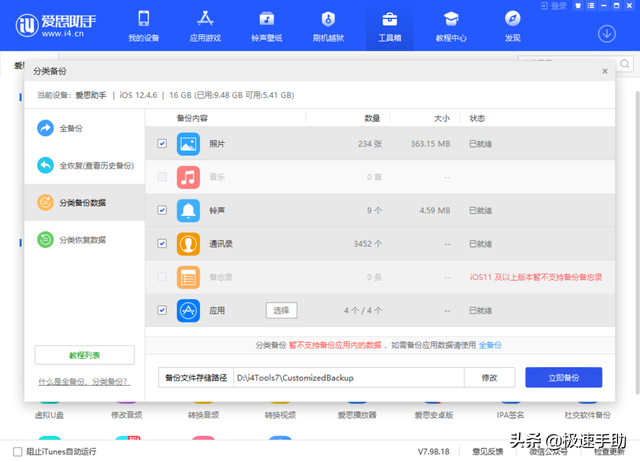Click the 应用 App Store icon
640x462 pixels.
188,311
